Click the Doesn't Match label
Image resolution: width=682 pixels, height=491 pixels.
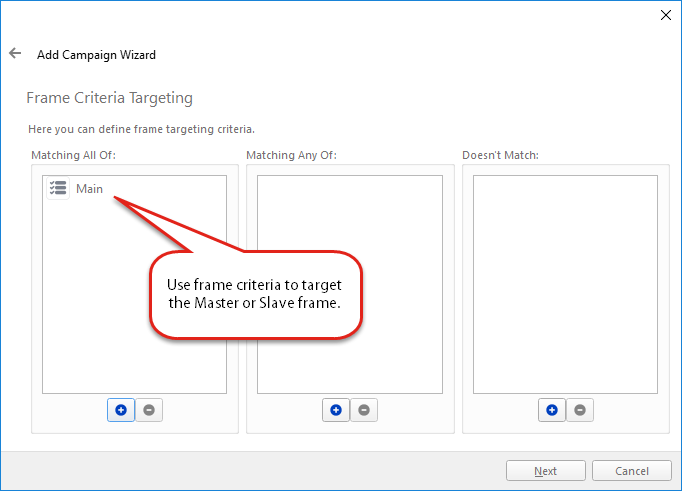click(500, 155)
